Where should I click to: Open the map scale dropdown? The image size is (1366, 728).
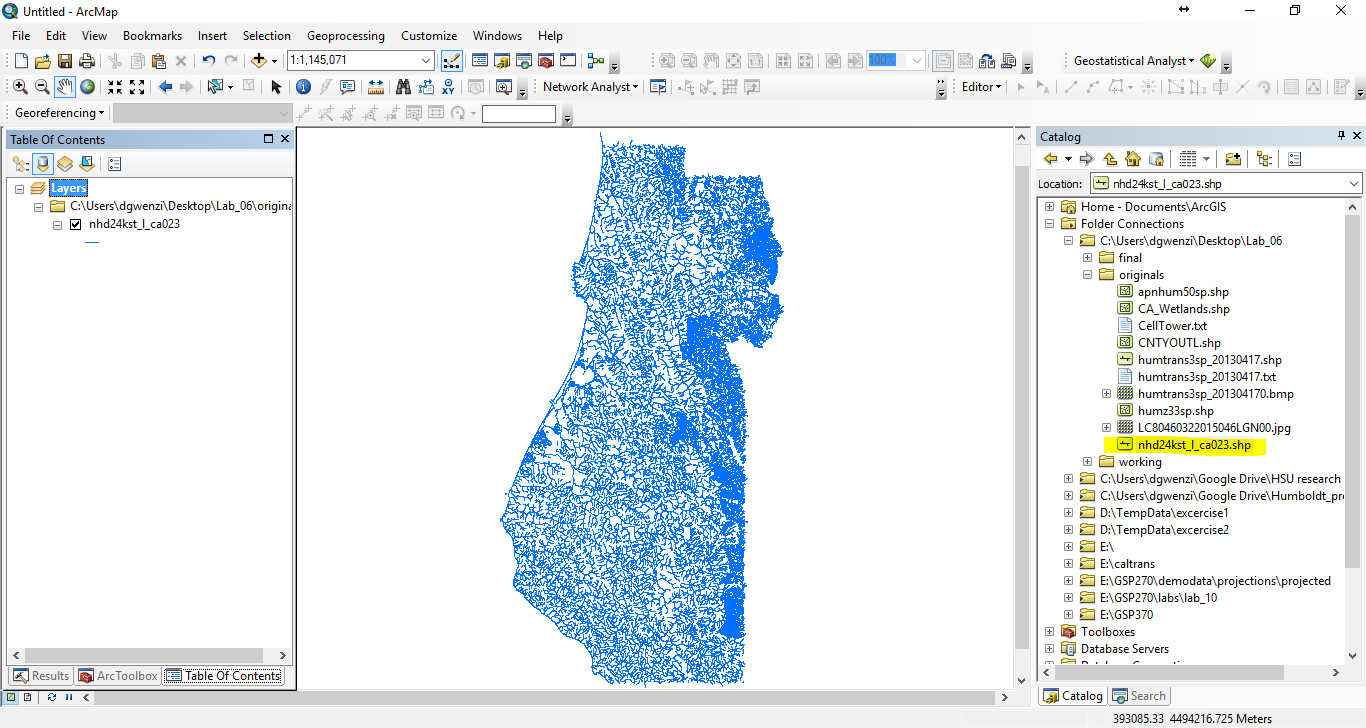coord(426,61)
